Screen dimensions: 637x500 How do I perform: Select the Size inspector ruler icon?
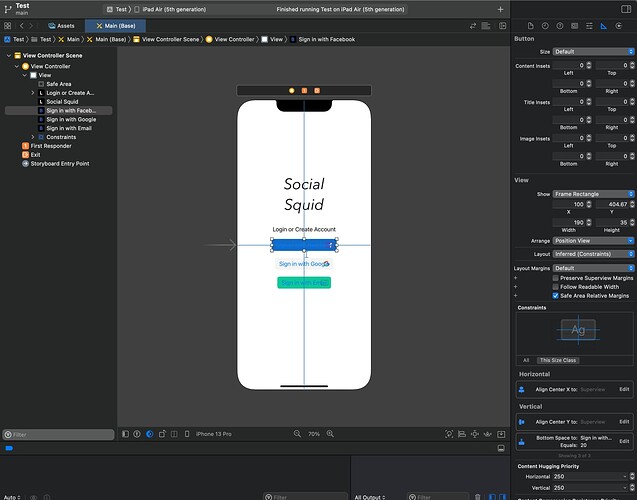click(604, 26)
